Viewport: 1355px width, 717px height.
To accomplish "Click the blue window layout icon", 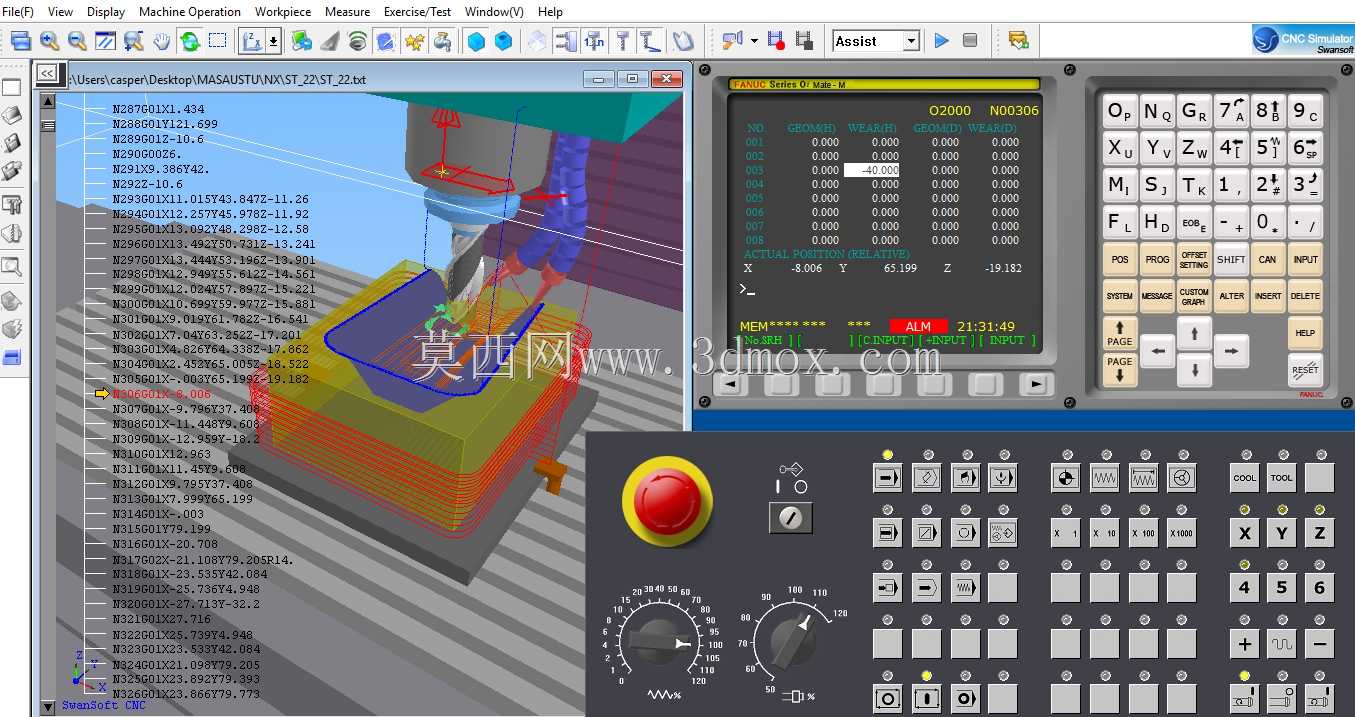I will click(21, 41).
